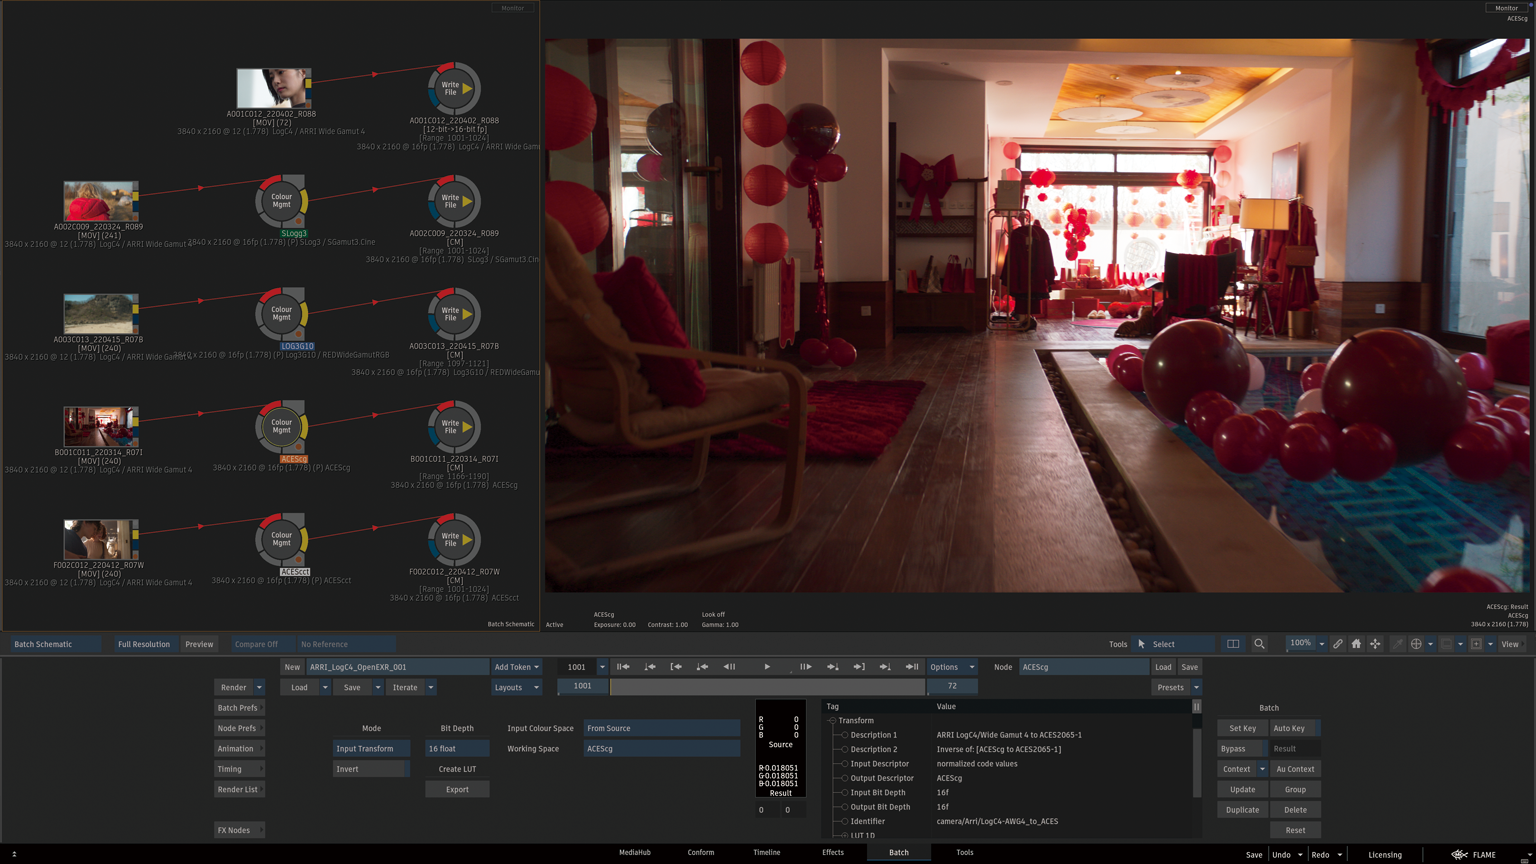Click the FLAME fish logo icon
The height and width of the screenshot is (864, 1536).
[x=1459, y=855]
